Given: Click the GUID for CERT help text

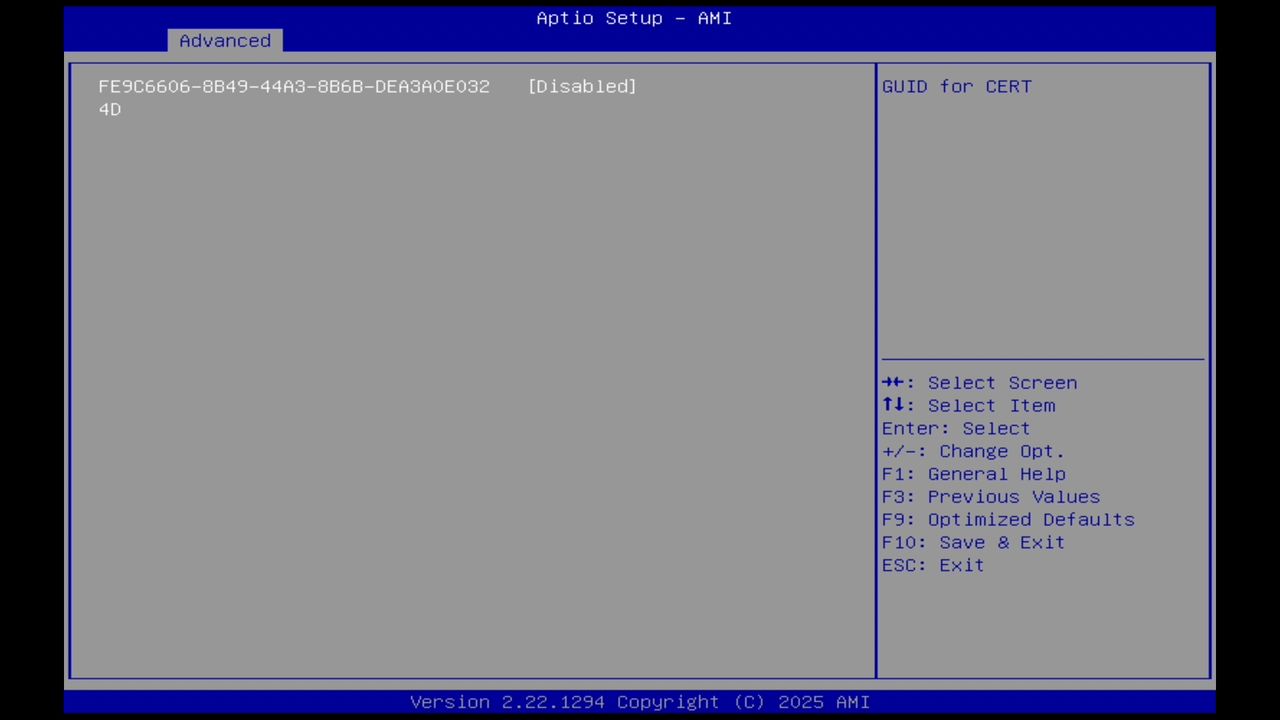Looking at the screenshot, I should click(956, 86).
